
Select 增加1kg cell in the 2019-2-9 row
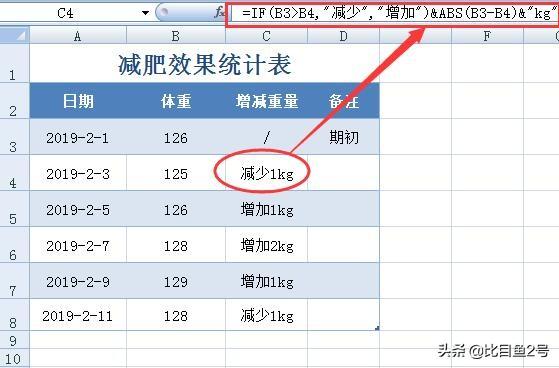tap(267, 281)
